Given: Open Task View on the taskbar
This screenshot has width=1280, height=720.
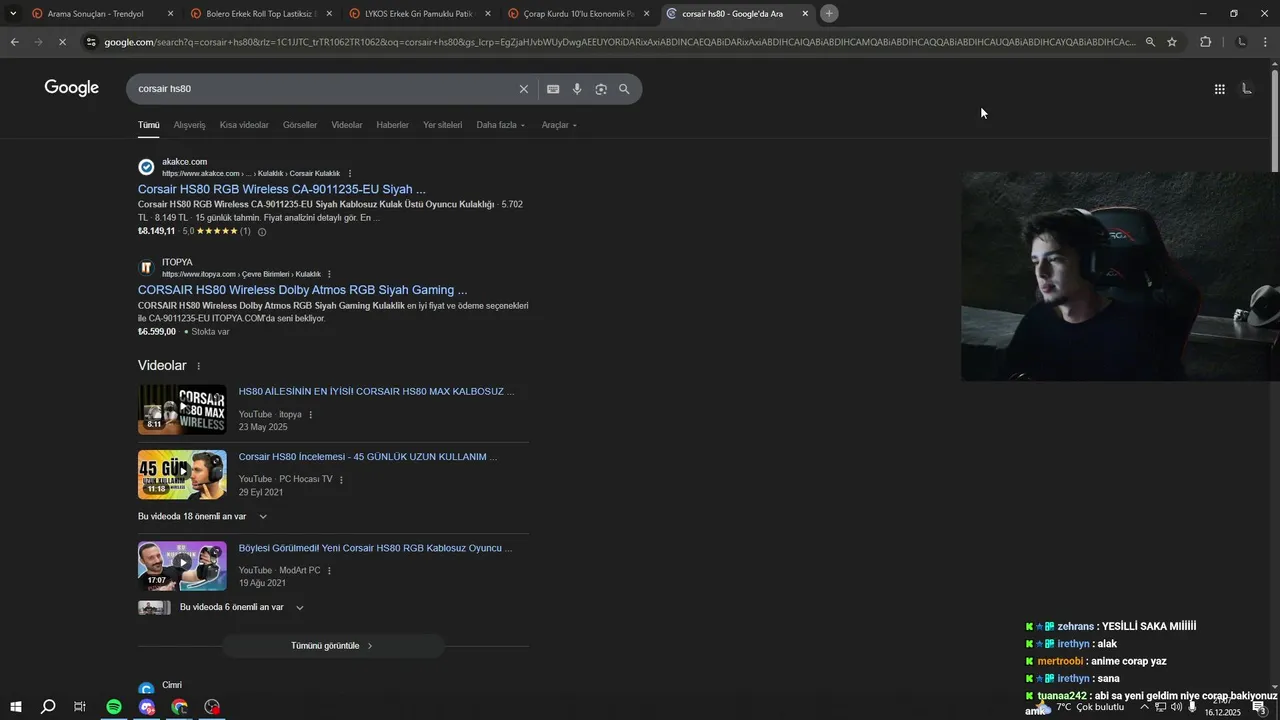Looking at the screenshot, I should pyautogui.click(x=80, y=707).
